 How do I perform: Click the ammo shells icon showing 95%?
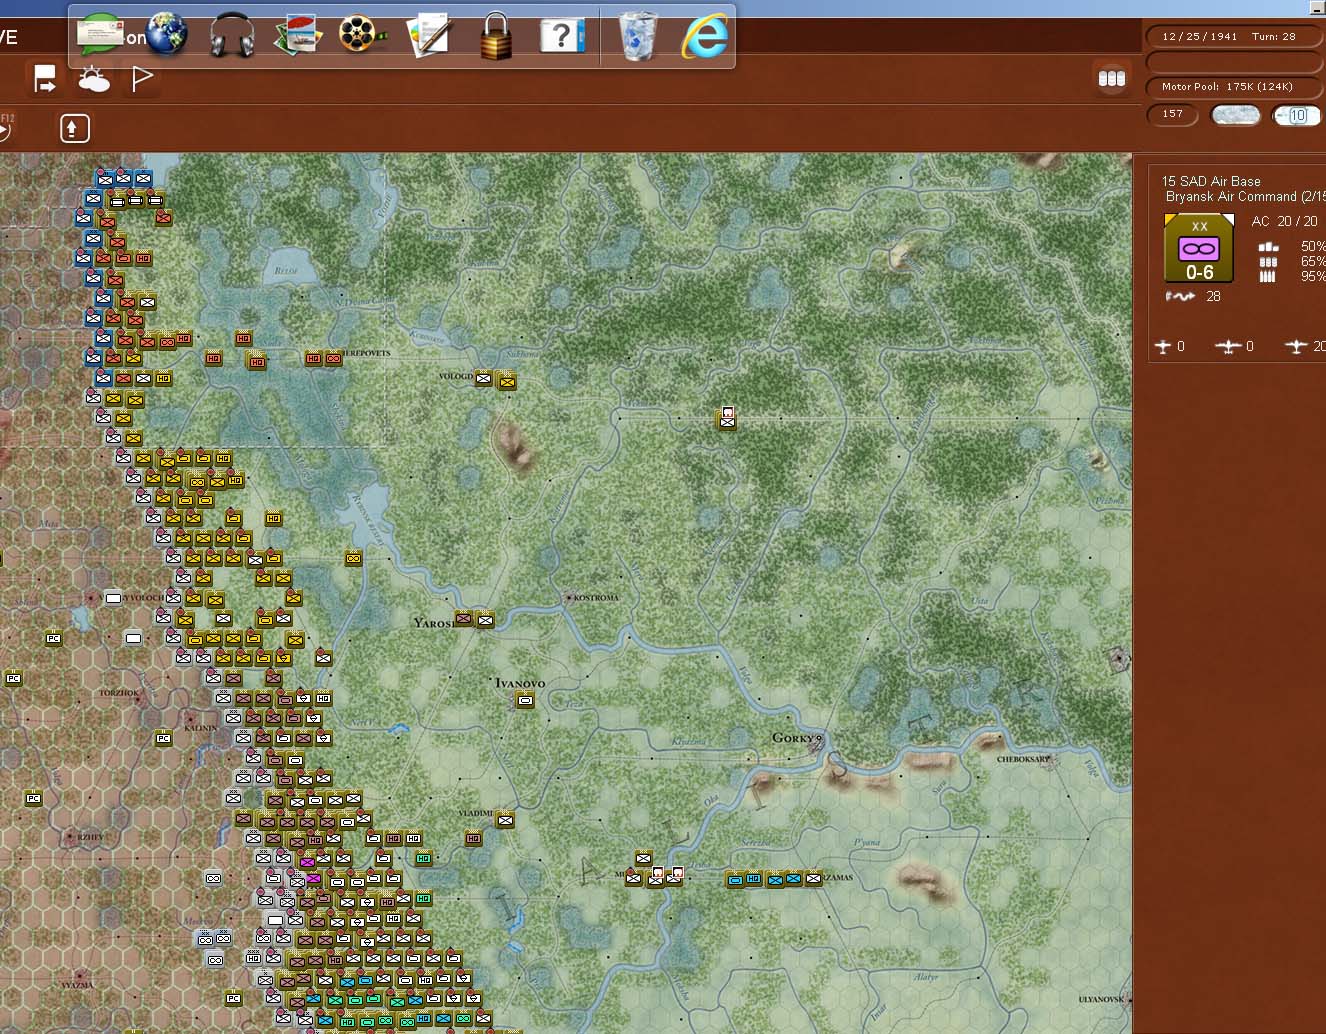[x=1268, y=277]
